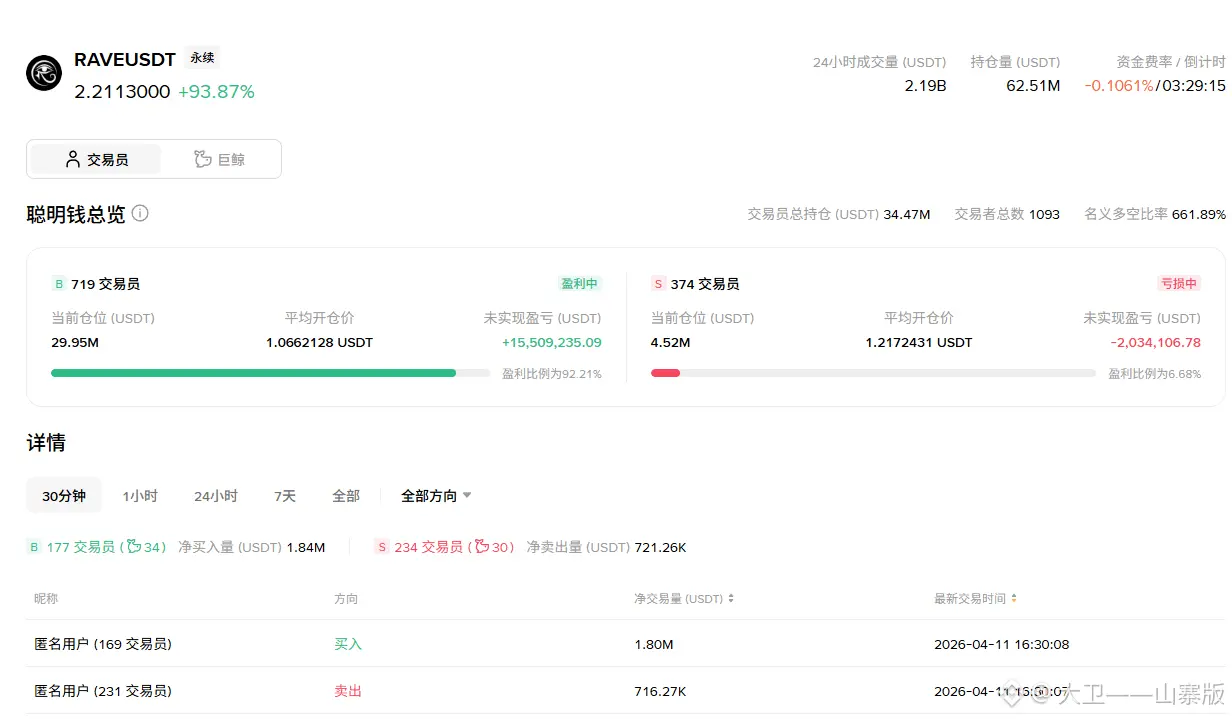Click 交易者总数 1093 value
1232x719 pixels.
pos(1044,214)
